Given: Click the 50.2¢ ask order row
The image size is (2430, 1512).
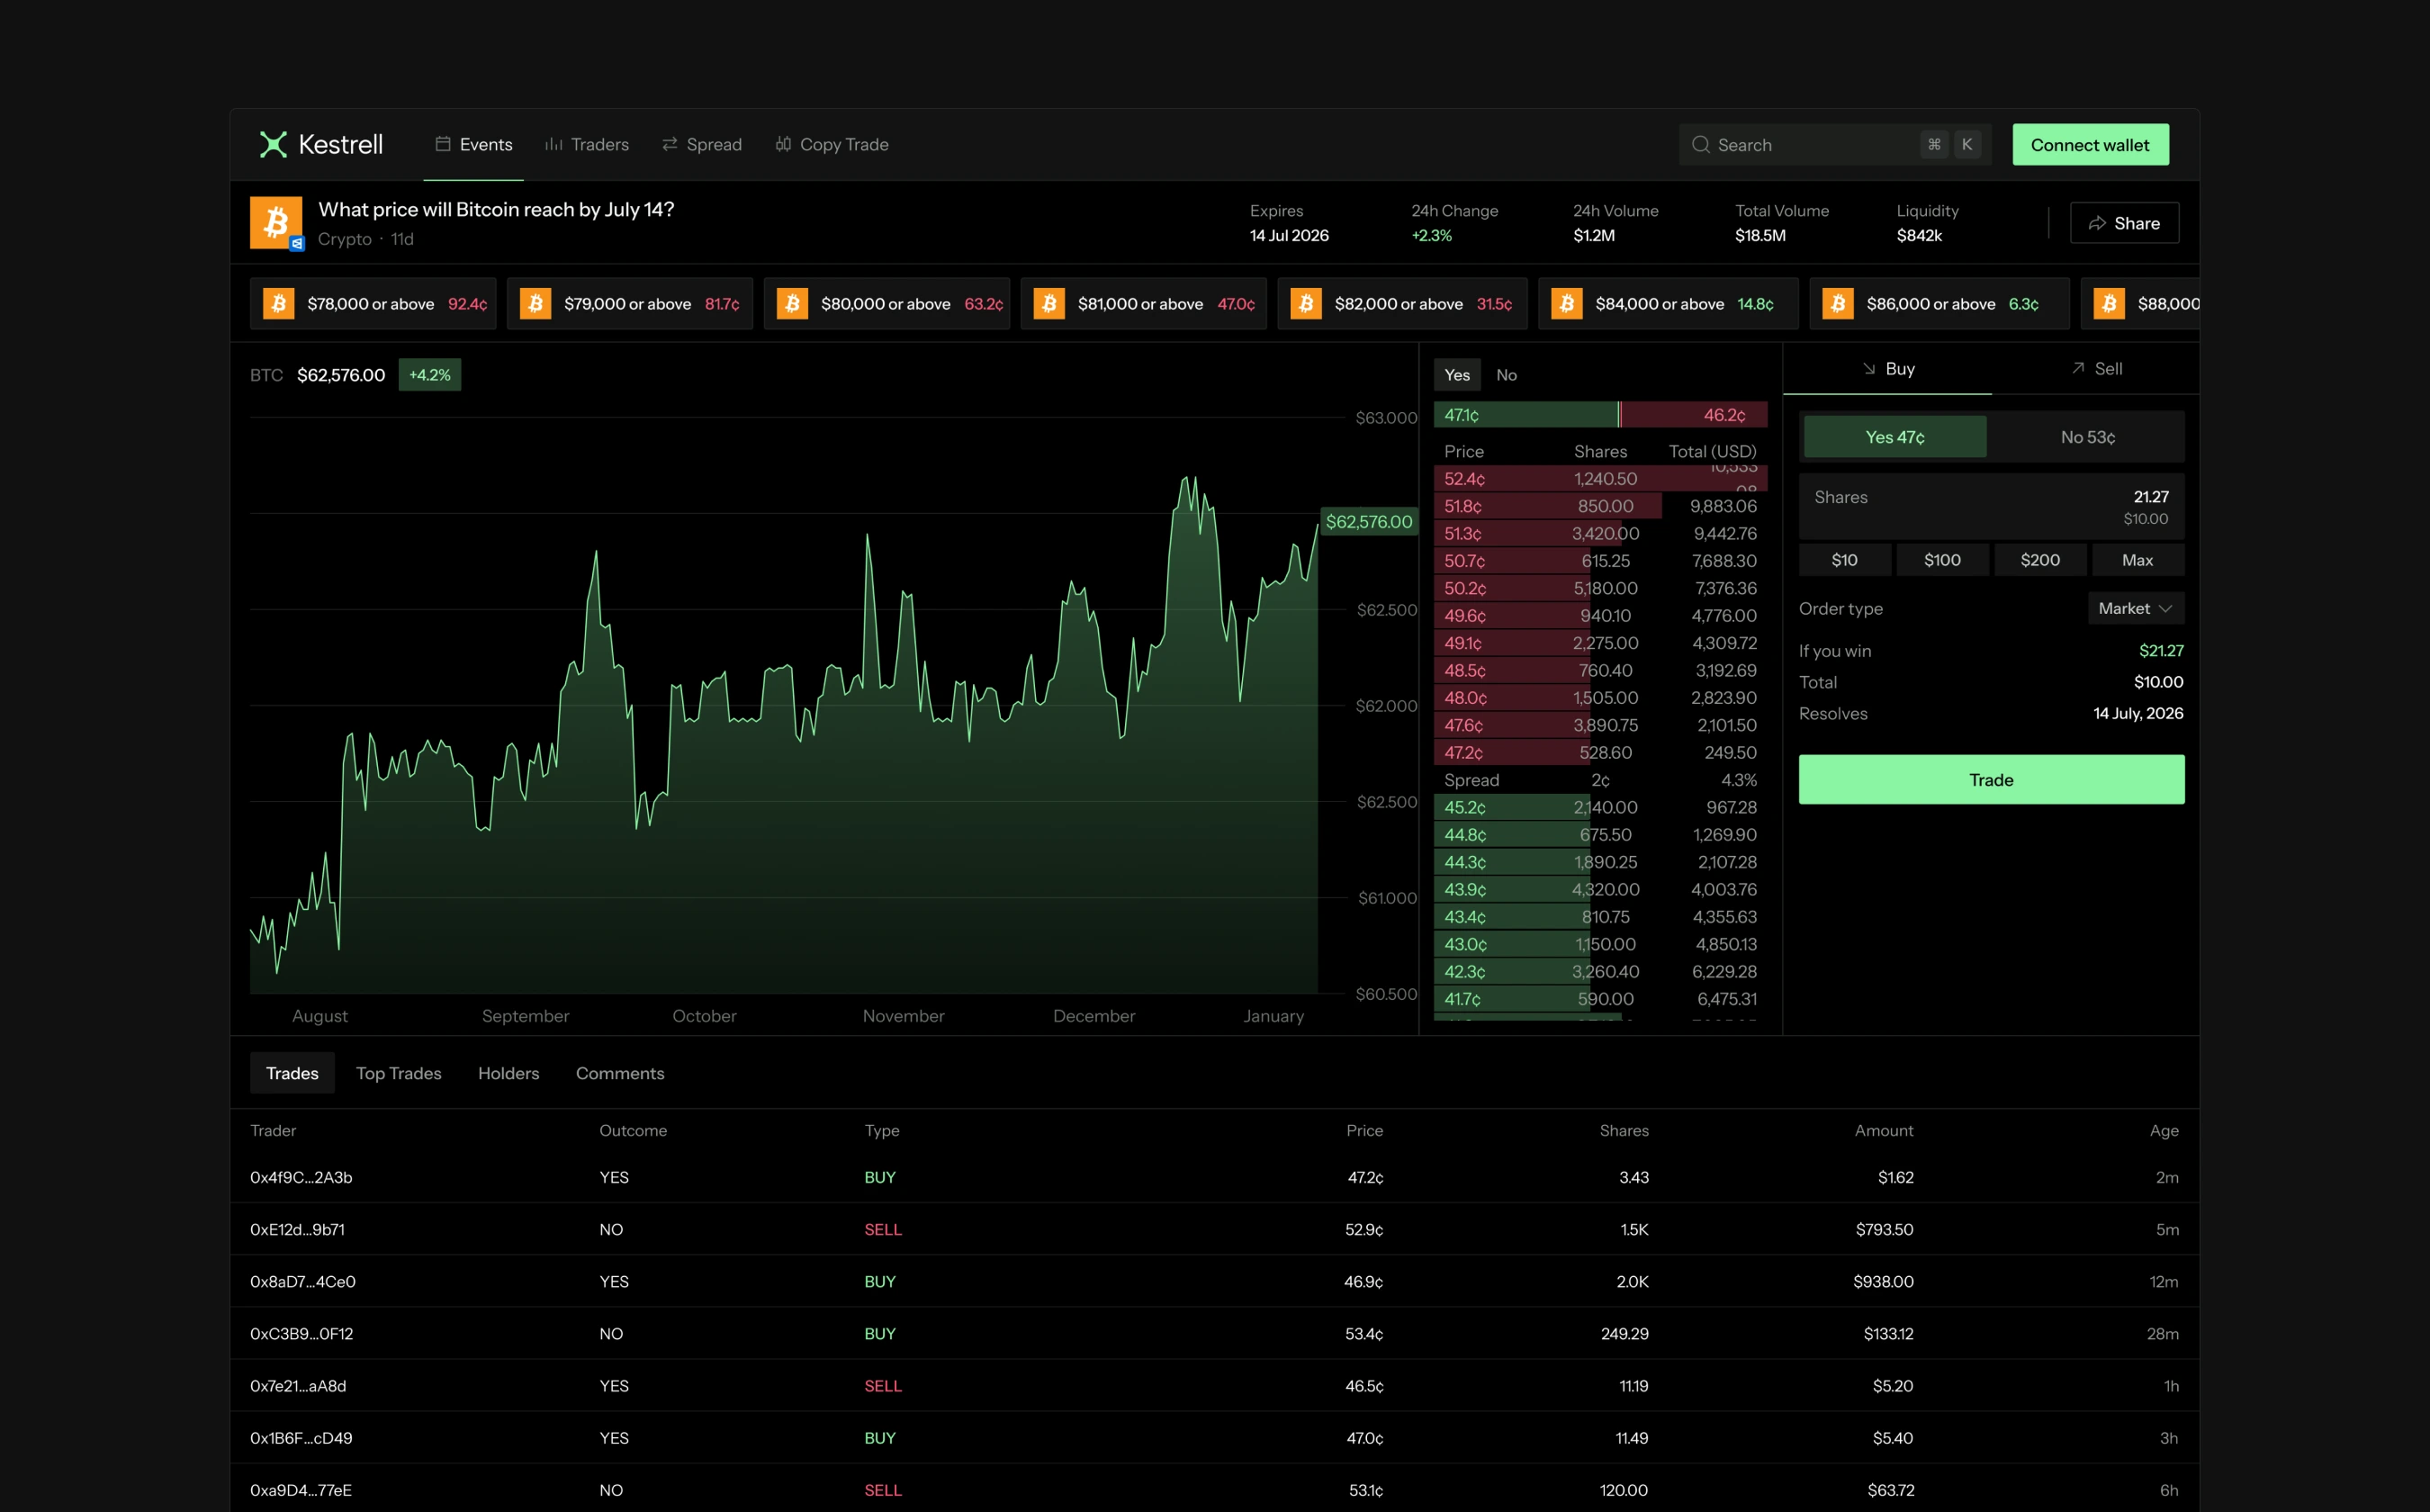Looking at the screenshot, I should click(1600, 588).
